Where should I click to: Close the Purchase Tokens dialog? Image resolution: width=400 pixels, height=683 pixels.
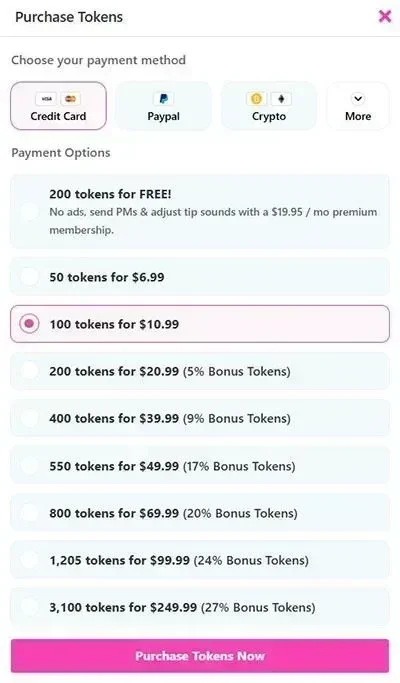tap(384, 17)
